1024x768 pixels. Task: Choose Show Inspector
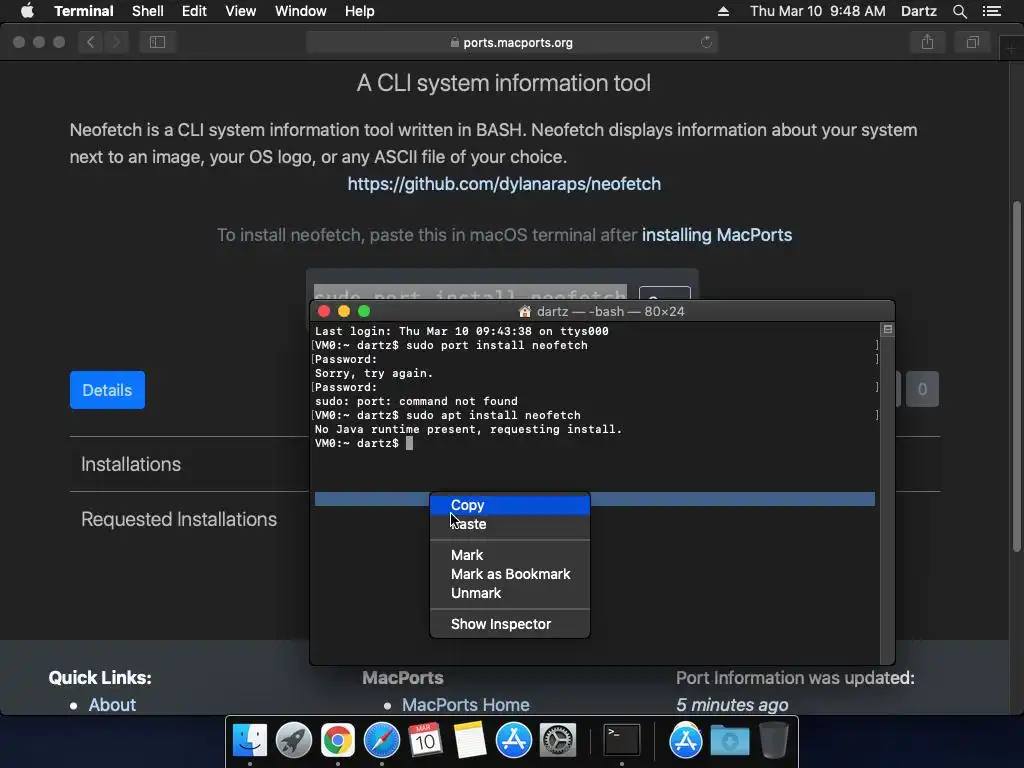(x=510, y=624)
